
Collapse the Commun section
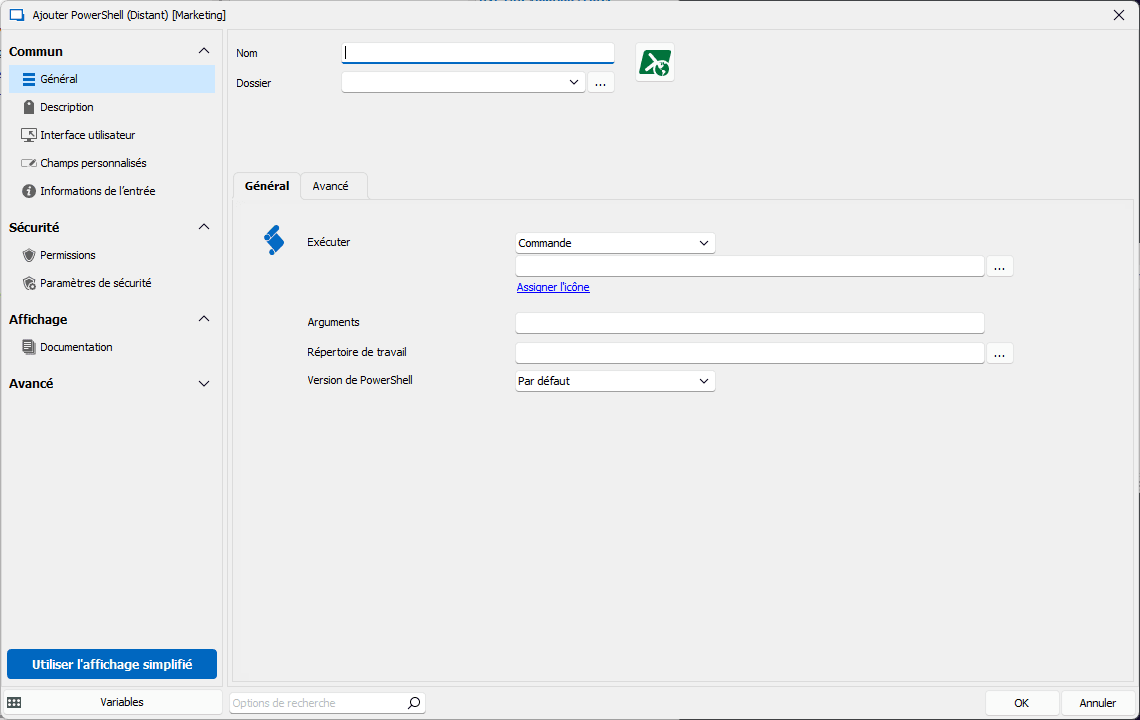(x=204, y=51)
